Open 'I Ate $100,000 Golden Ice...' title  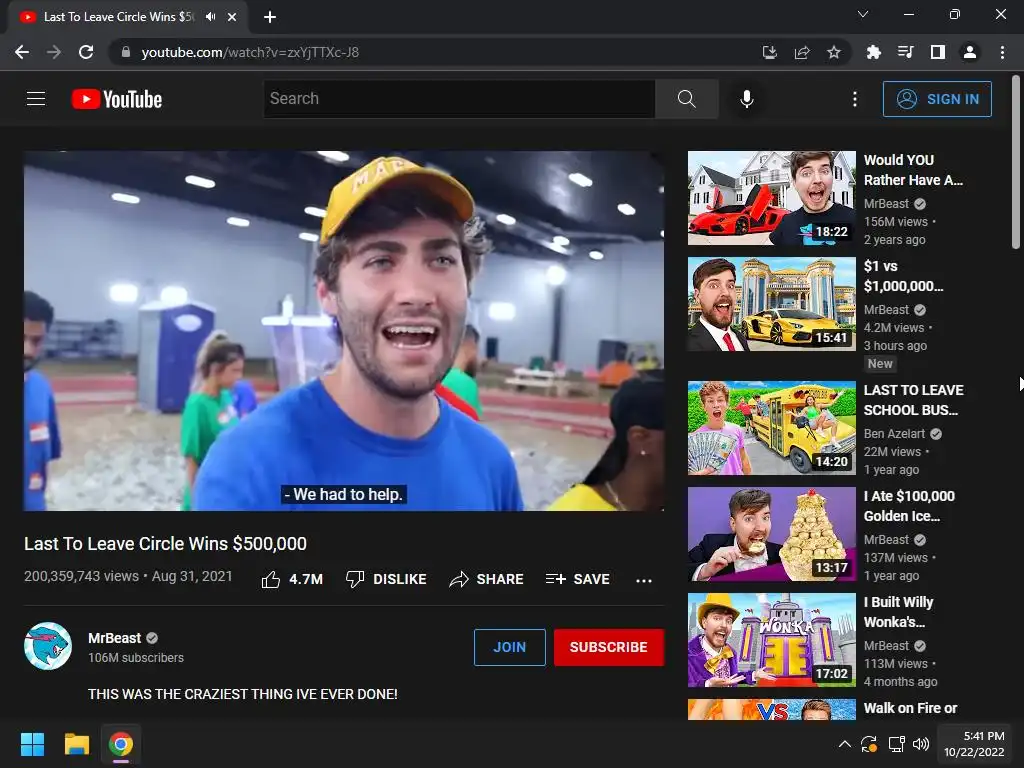909,506
